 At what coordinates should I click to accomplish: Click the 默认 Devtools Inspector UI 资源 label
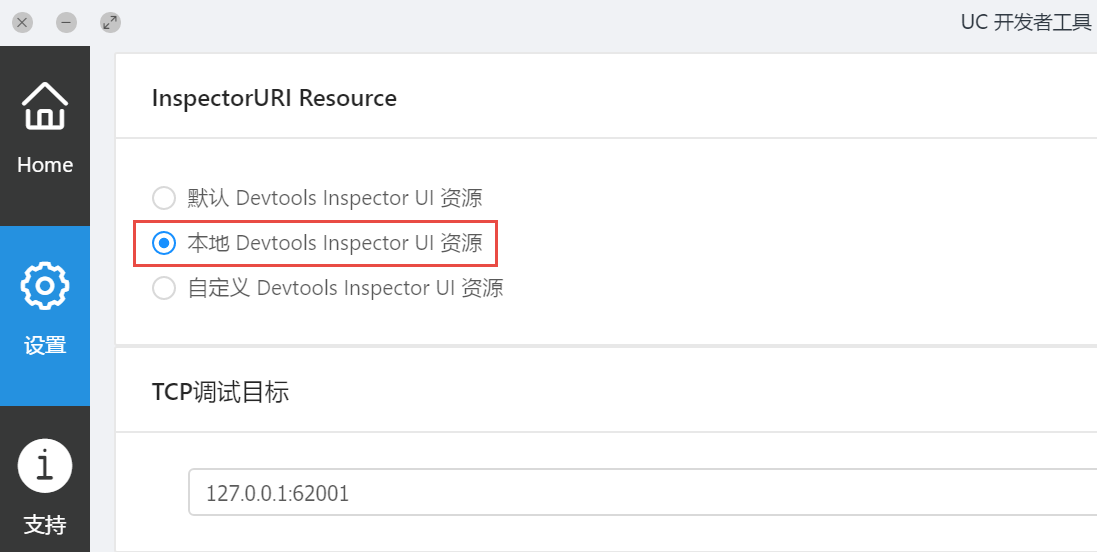pyautogui.click(x=335, y=198)
